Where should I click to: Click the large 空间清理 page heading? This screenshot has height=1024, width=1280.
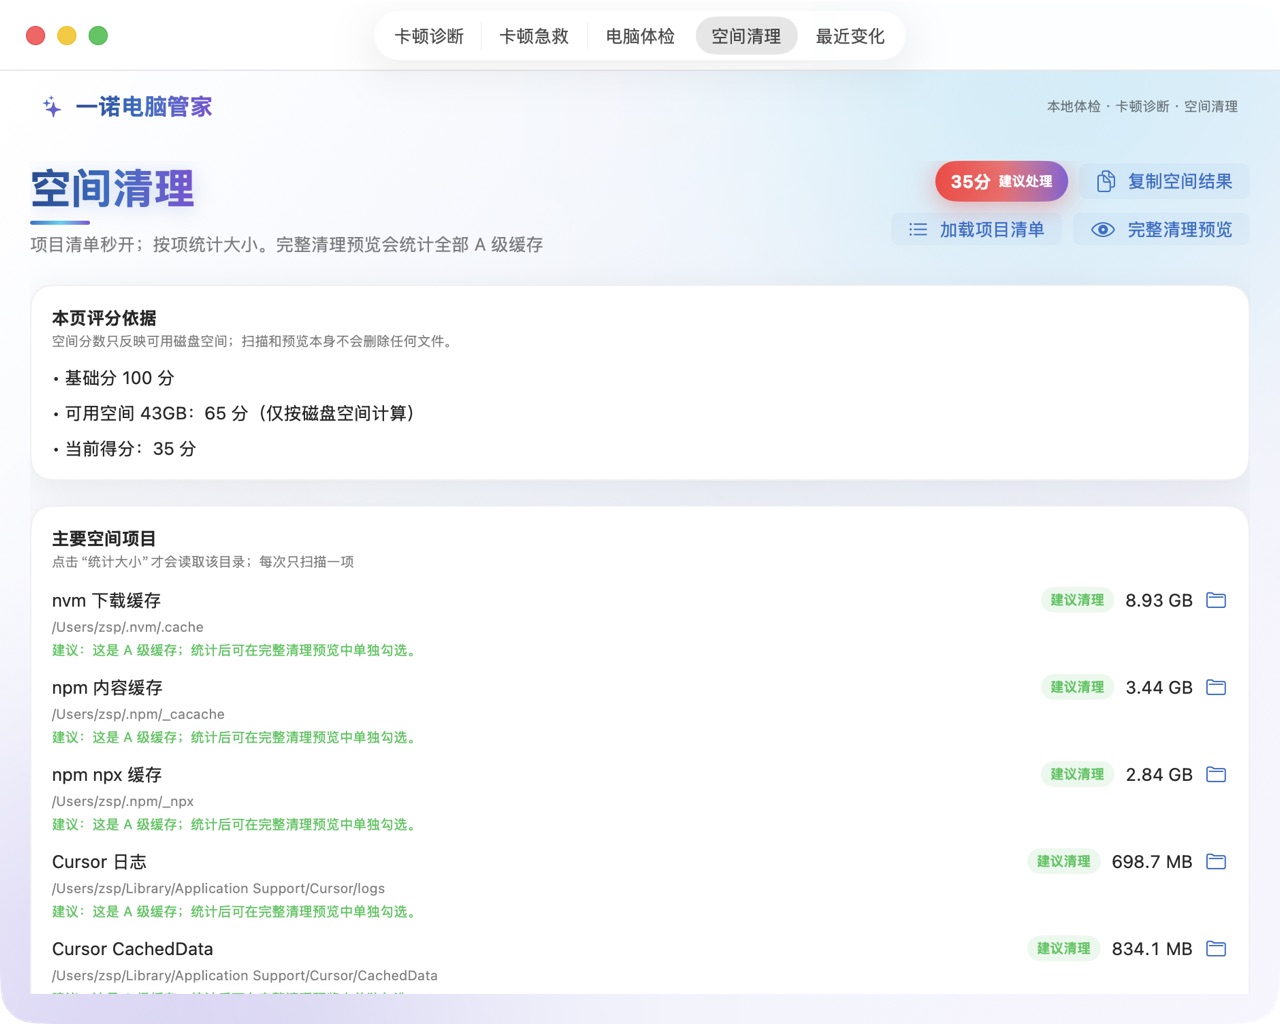coord(112,189)
